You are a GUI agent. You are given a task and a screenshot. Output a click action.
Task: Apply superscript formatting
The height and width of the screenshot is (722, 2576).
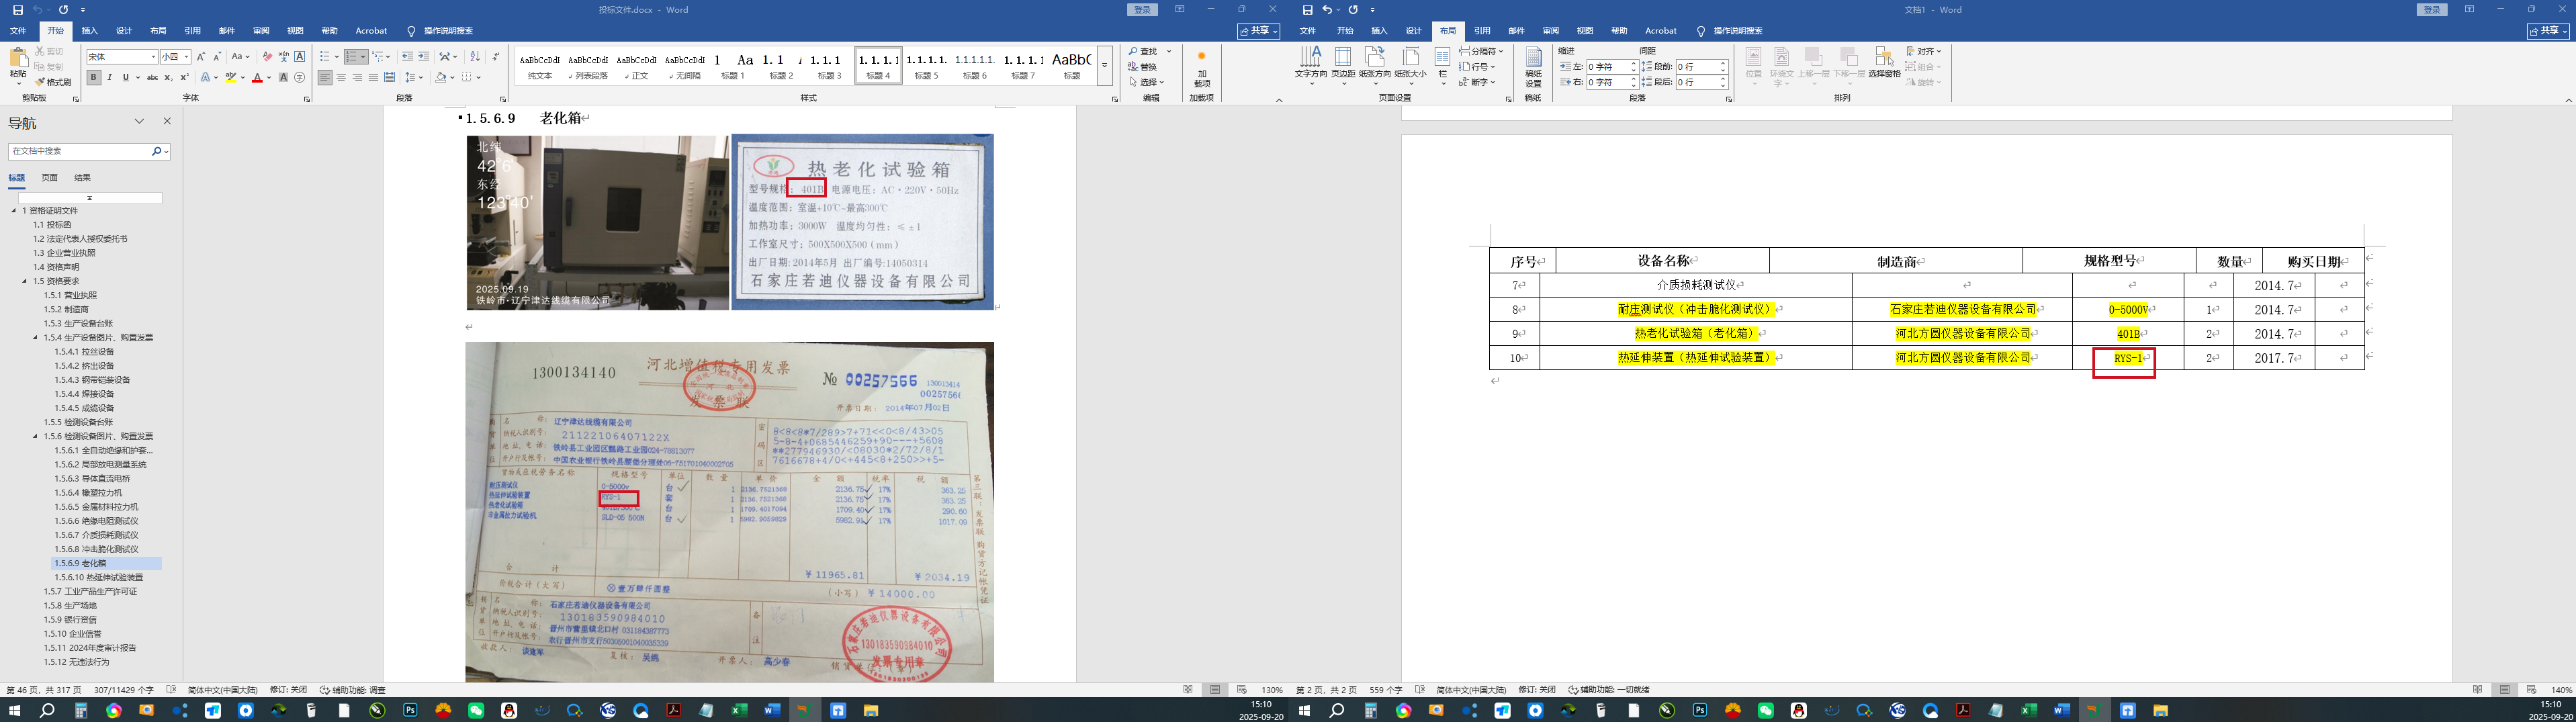coord(184,77)
